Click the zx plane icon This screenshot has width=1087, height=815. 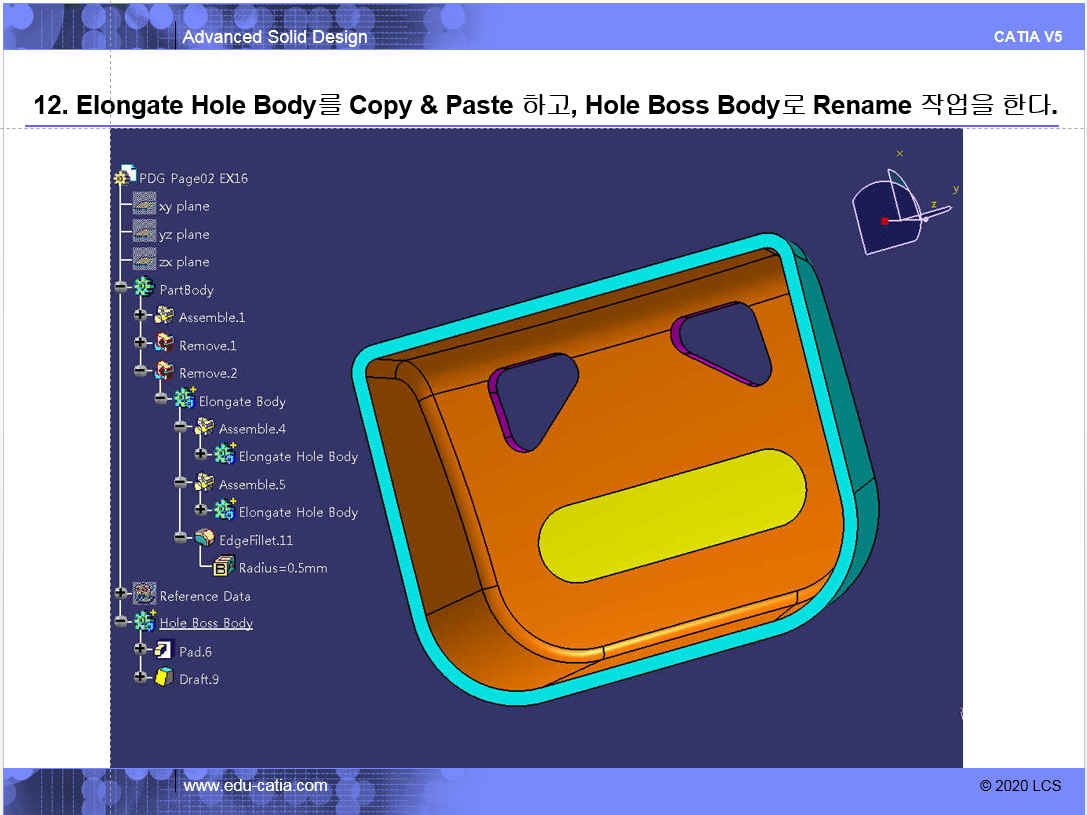pyautogui.click(x=144, y=261)
